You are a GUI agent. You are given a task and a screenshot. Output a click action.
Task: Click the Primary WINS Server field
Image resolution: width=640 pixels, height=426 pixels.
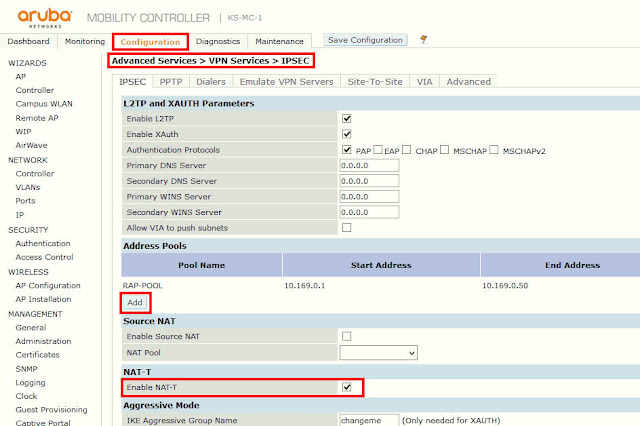tap(369, 196)
